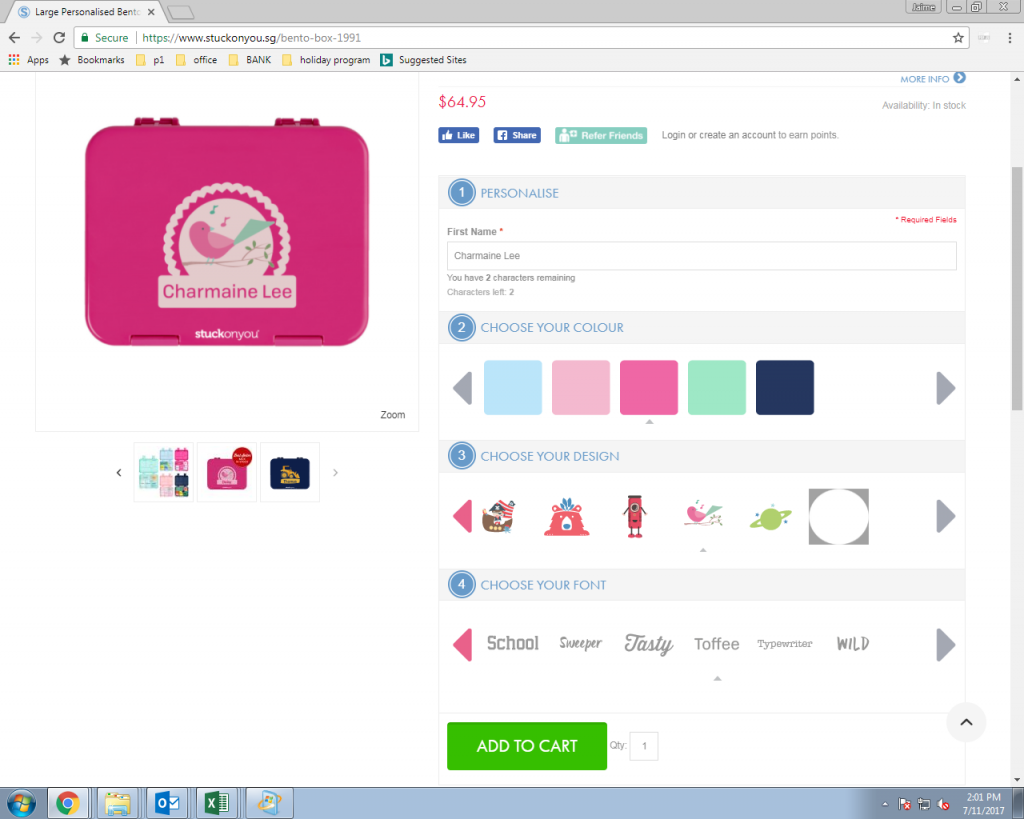
Task: Show more colours with right arrow
Action: 946,388
